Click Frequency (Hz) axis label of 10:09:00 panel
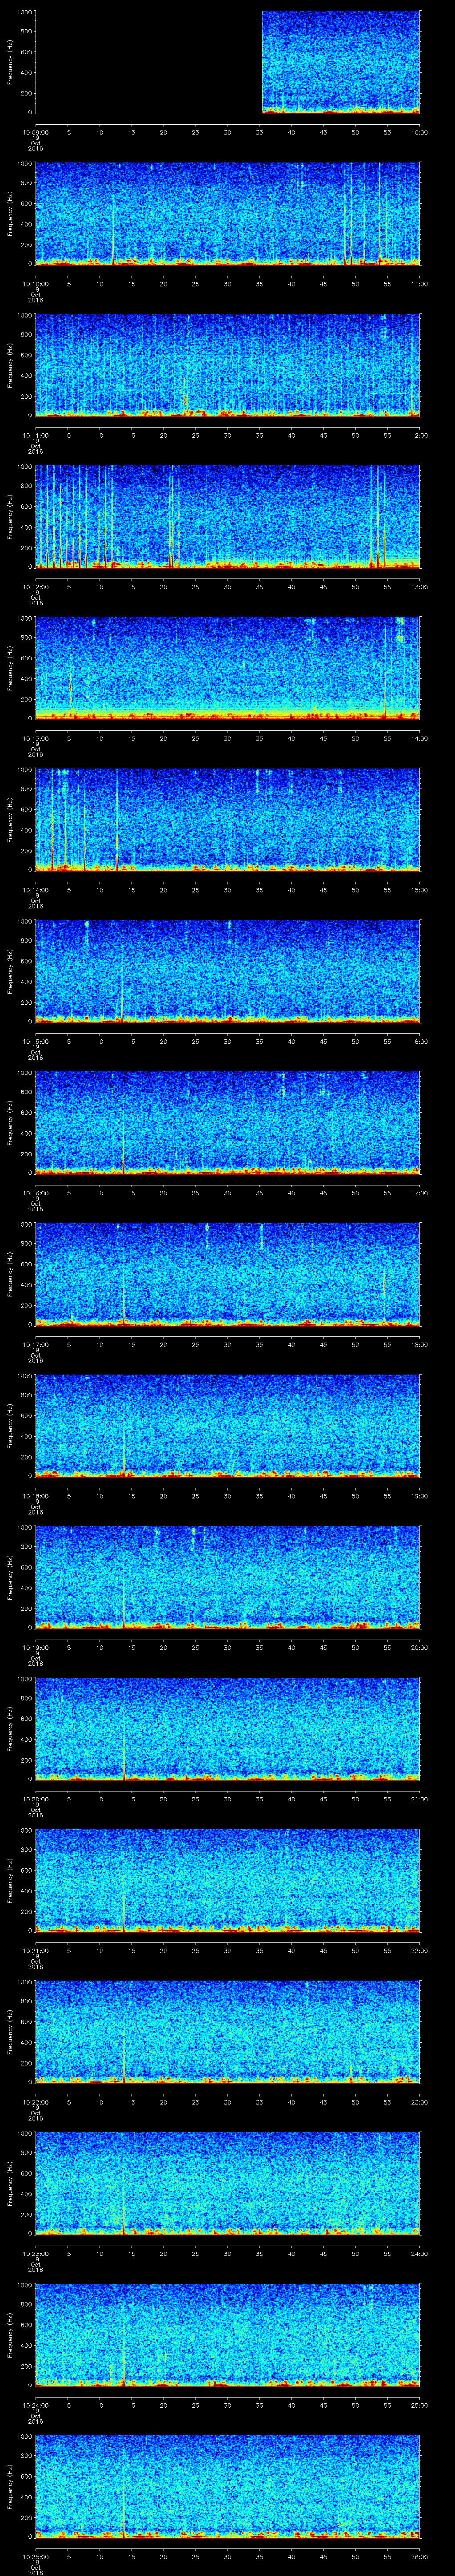 10,62
